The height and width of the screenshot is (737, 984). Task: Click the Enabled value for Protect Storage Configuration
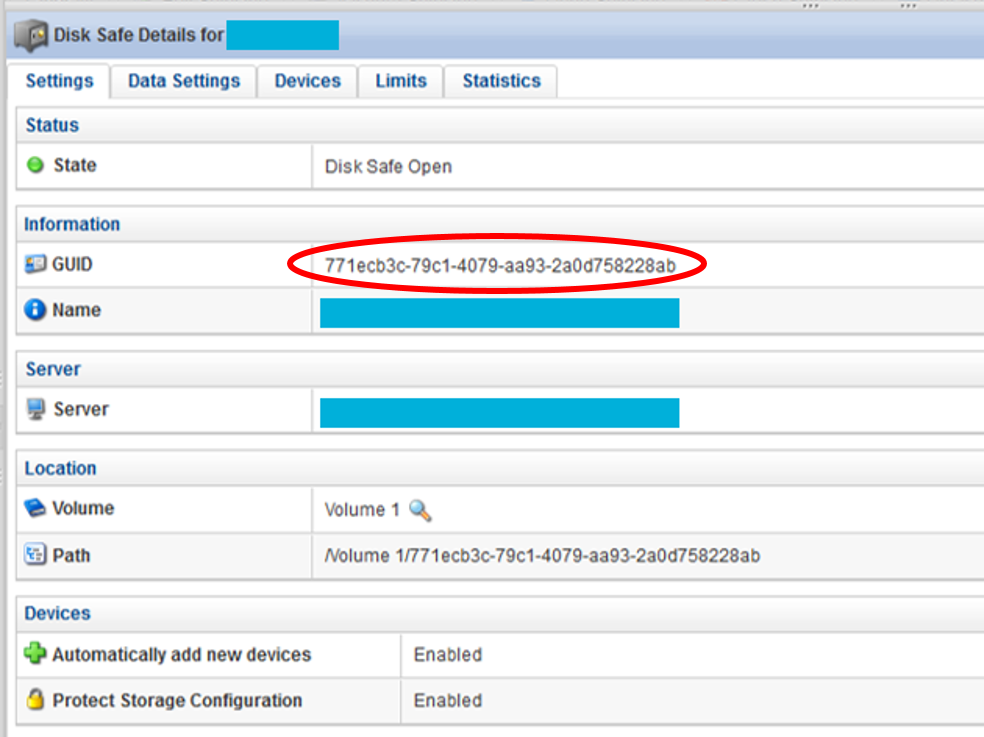(447, 701)
